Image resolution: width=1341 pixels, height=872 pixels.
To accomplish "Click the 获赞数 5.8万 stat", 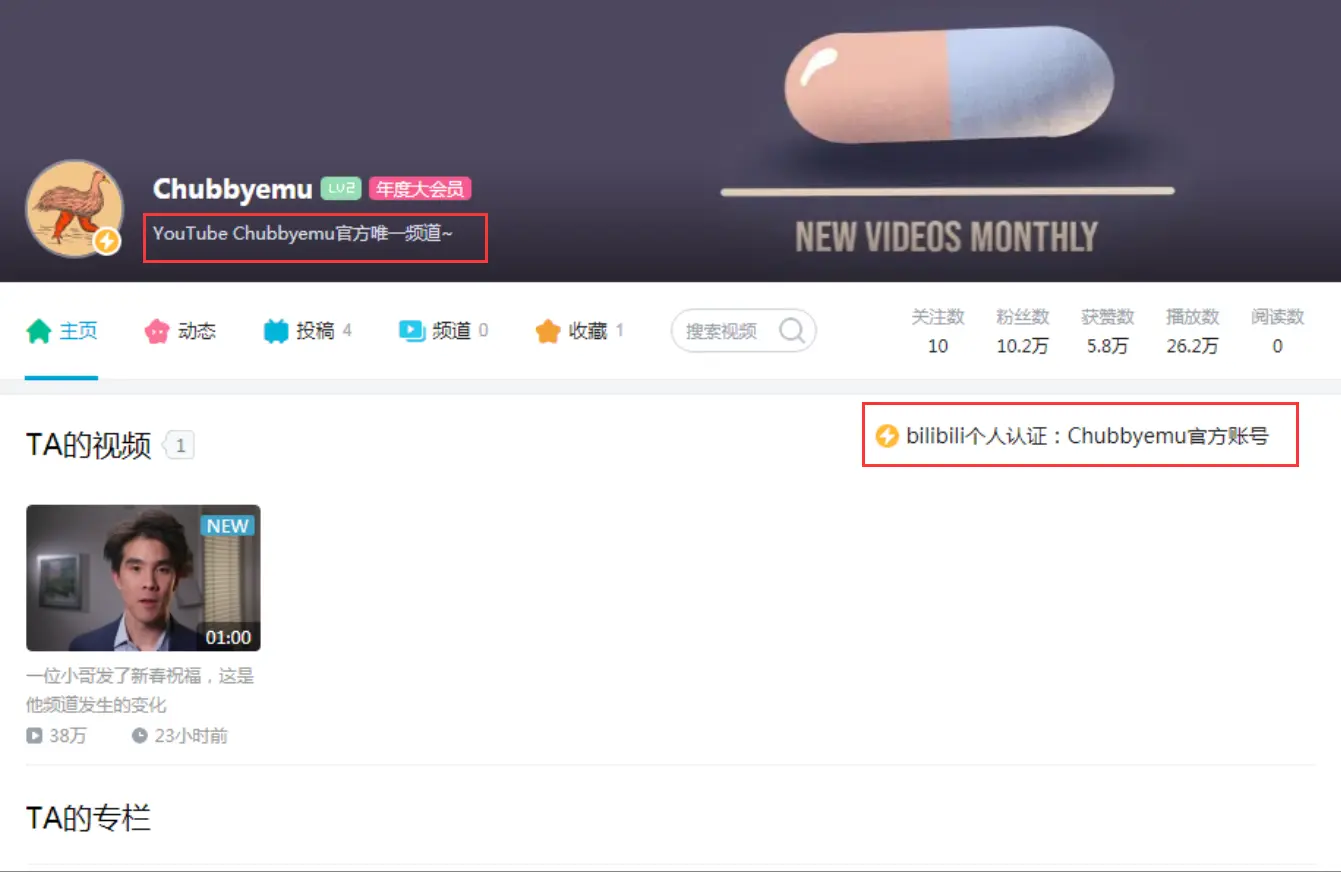I will (x=1108, y=331).
